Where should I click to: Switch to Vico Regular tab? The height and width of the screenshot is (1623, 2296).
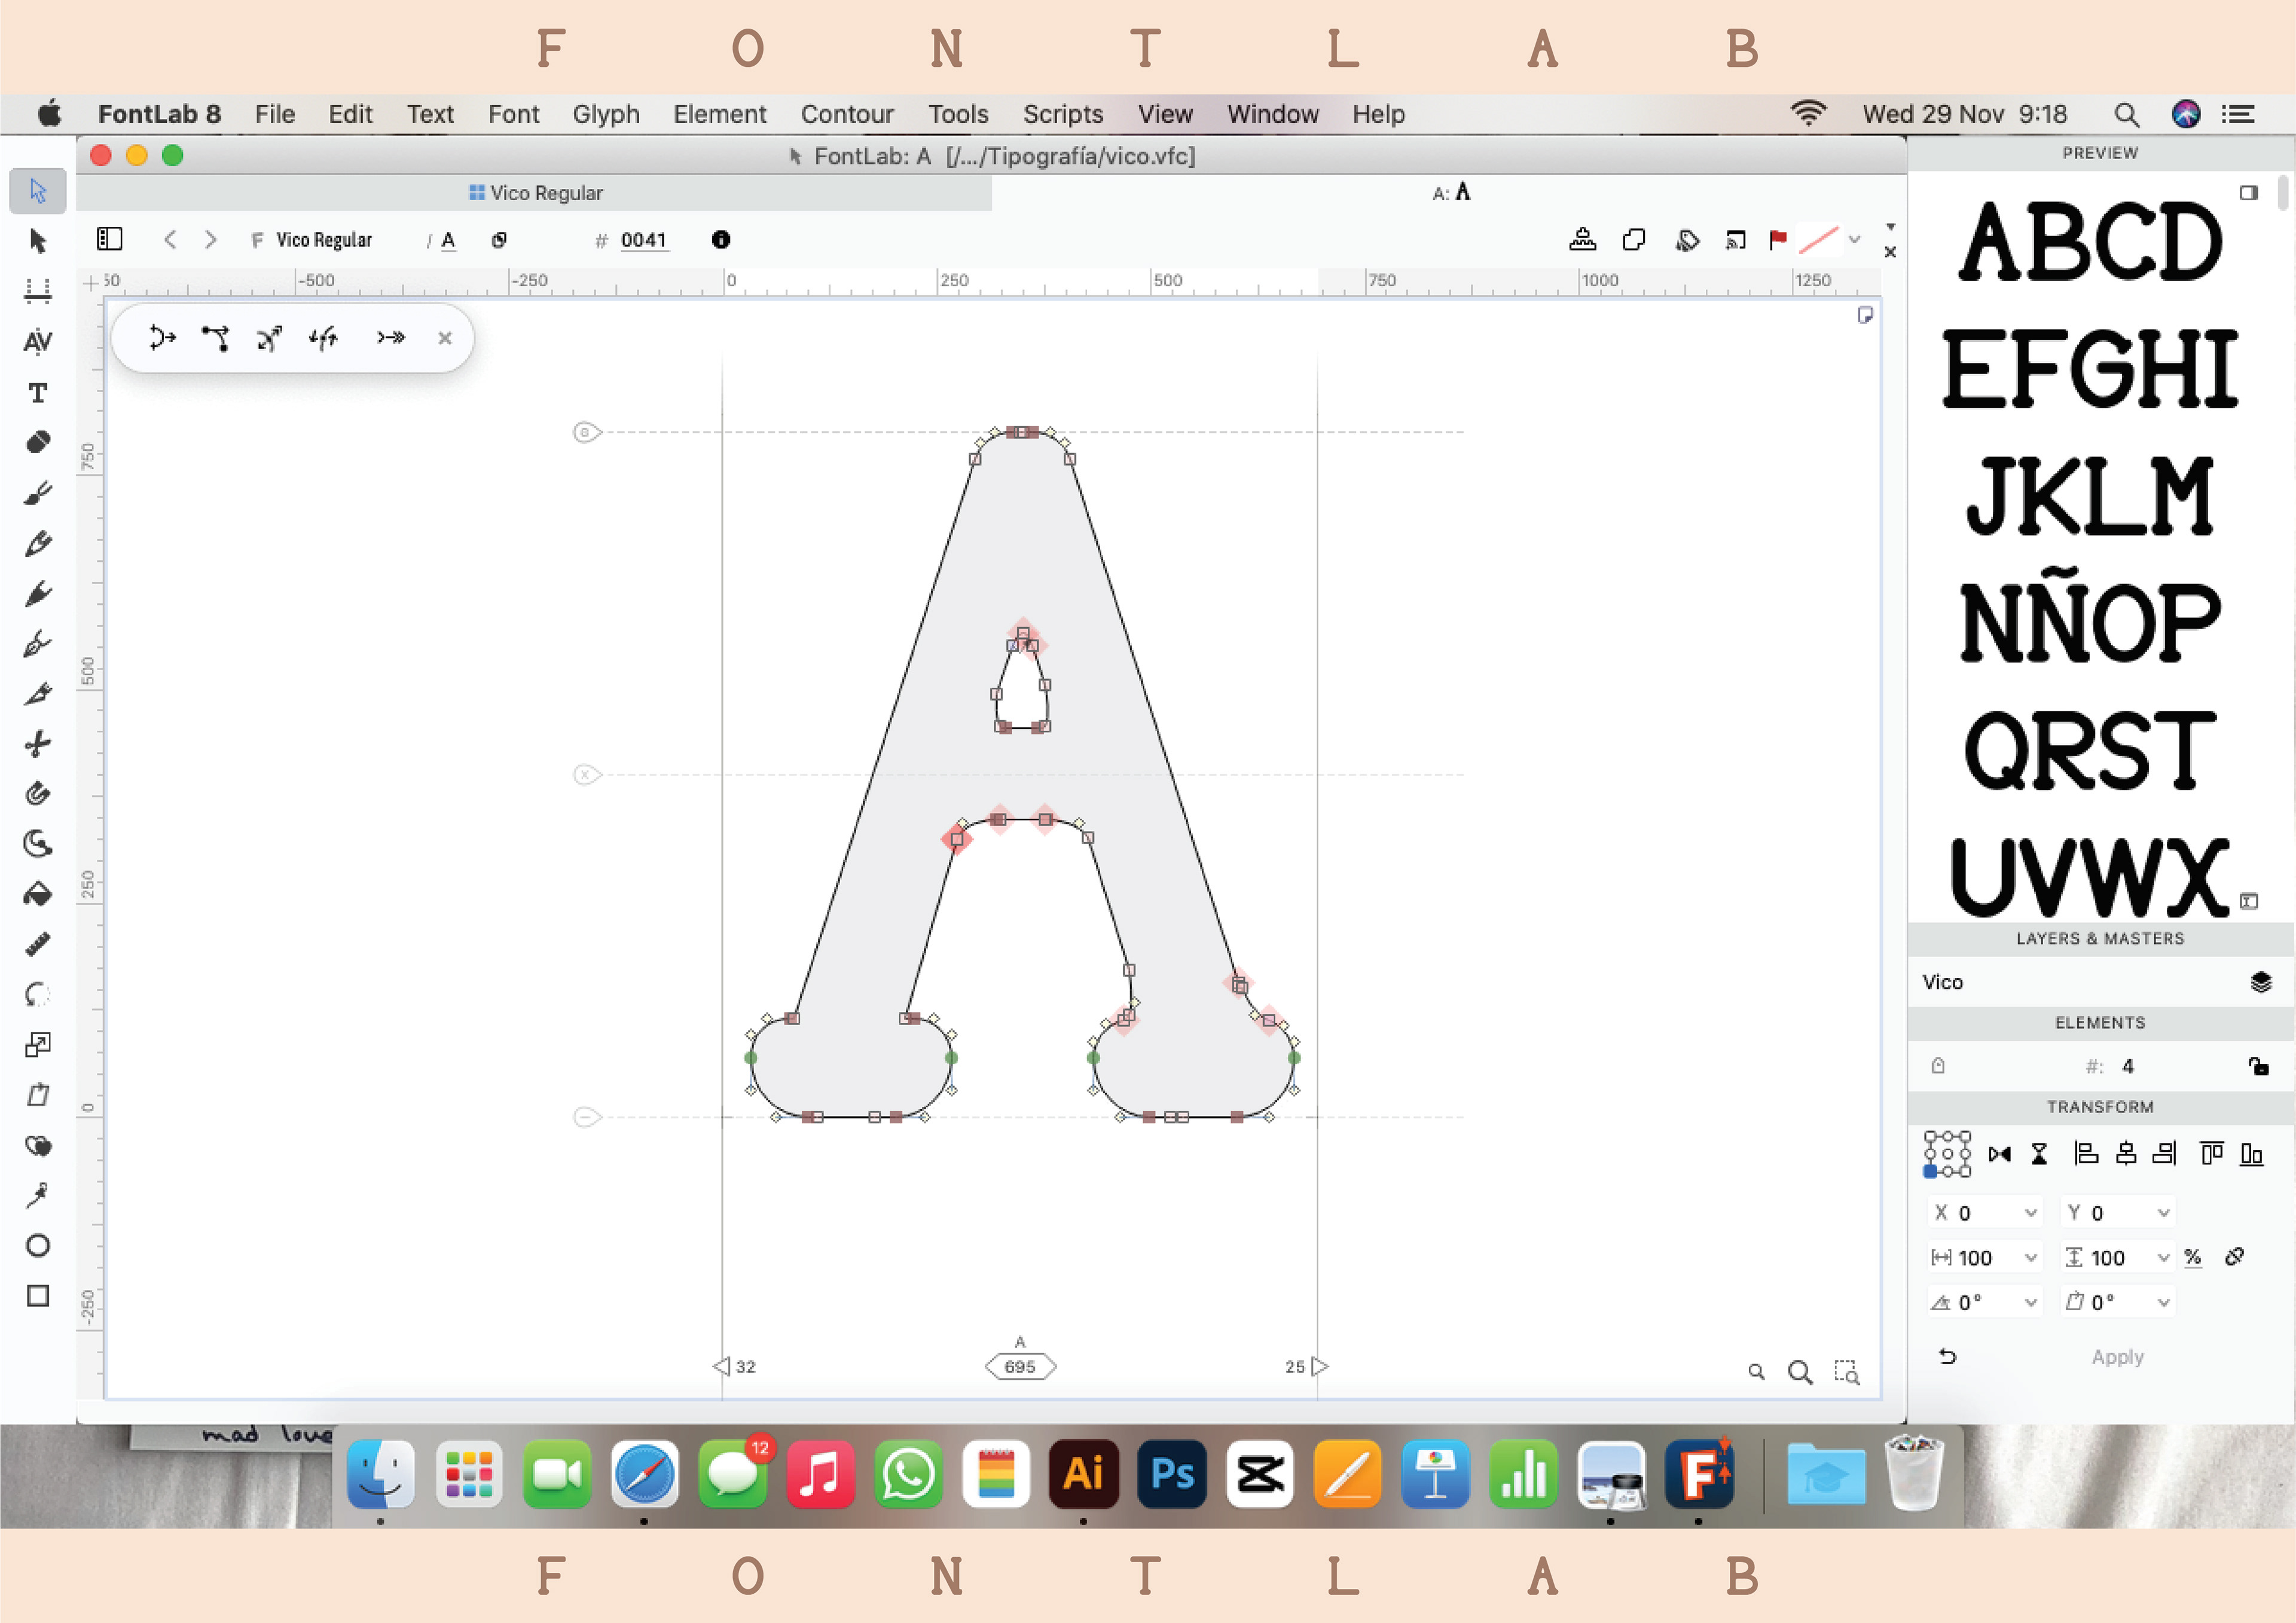536,193
